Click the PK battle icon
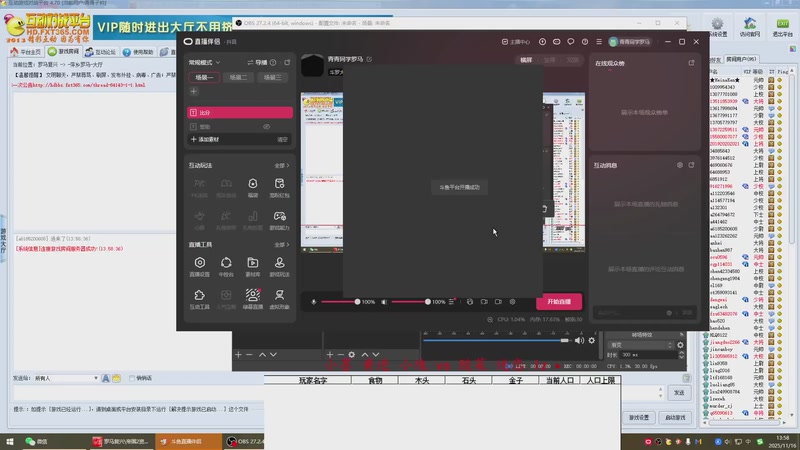This screenshot has height=450, width=800. click(x=199, y=184)
